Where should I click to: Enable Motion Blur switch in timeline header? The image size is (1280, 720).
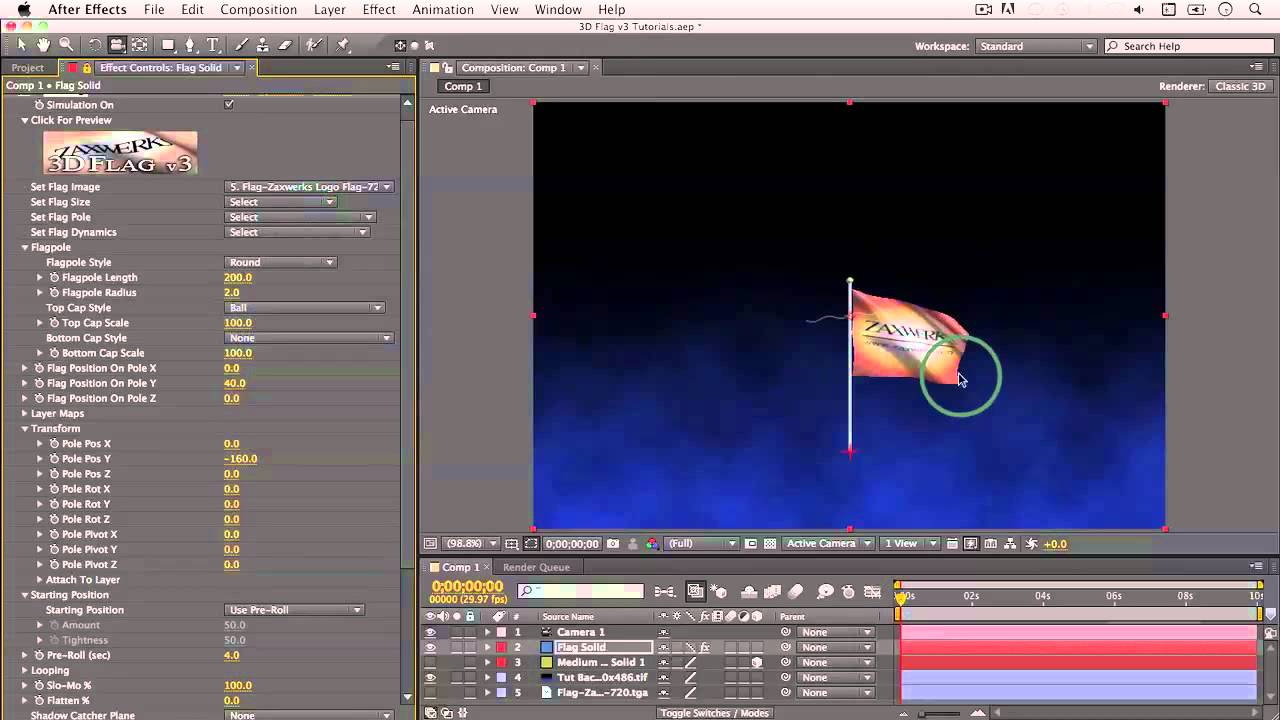point(796,592)
